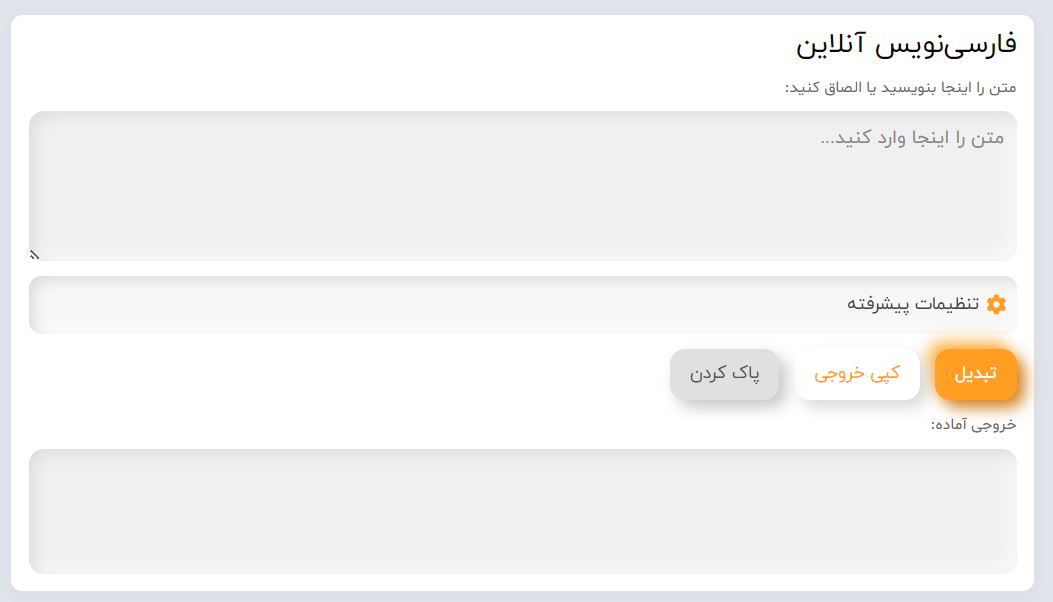The image size is (1053, 602).
Task: Click the "فارسی‌نویس آنلاین" page heading
Action: [x=906, y=44]
